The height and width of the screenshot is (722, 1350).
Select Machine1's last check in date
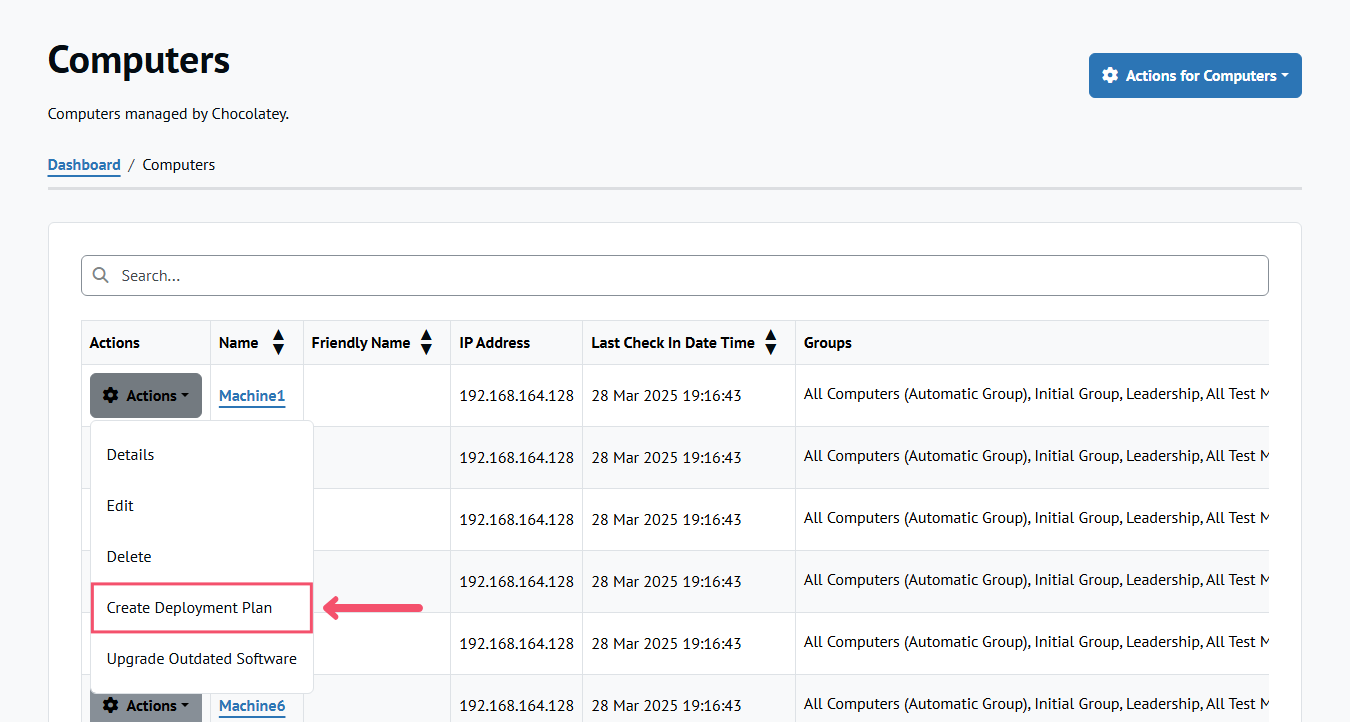[x=666, y=396]
